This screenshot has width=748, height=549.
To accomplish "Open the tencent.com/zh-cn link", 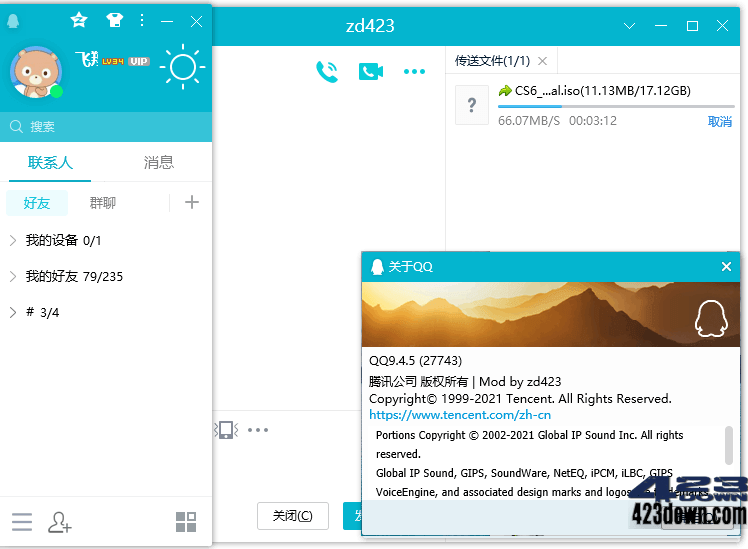I will [460, 415].
